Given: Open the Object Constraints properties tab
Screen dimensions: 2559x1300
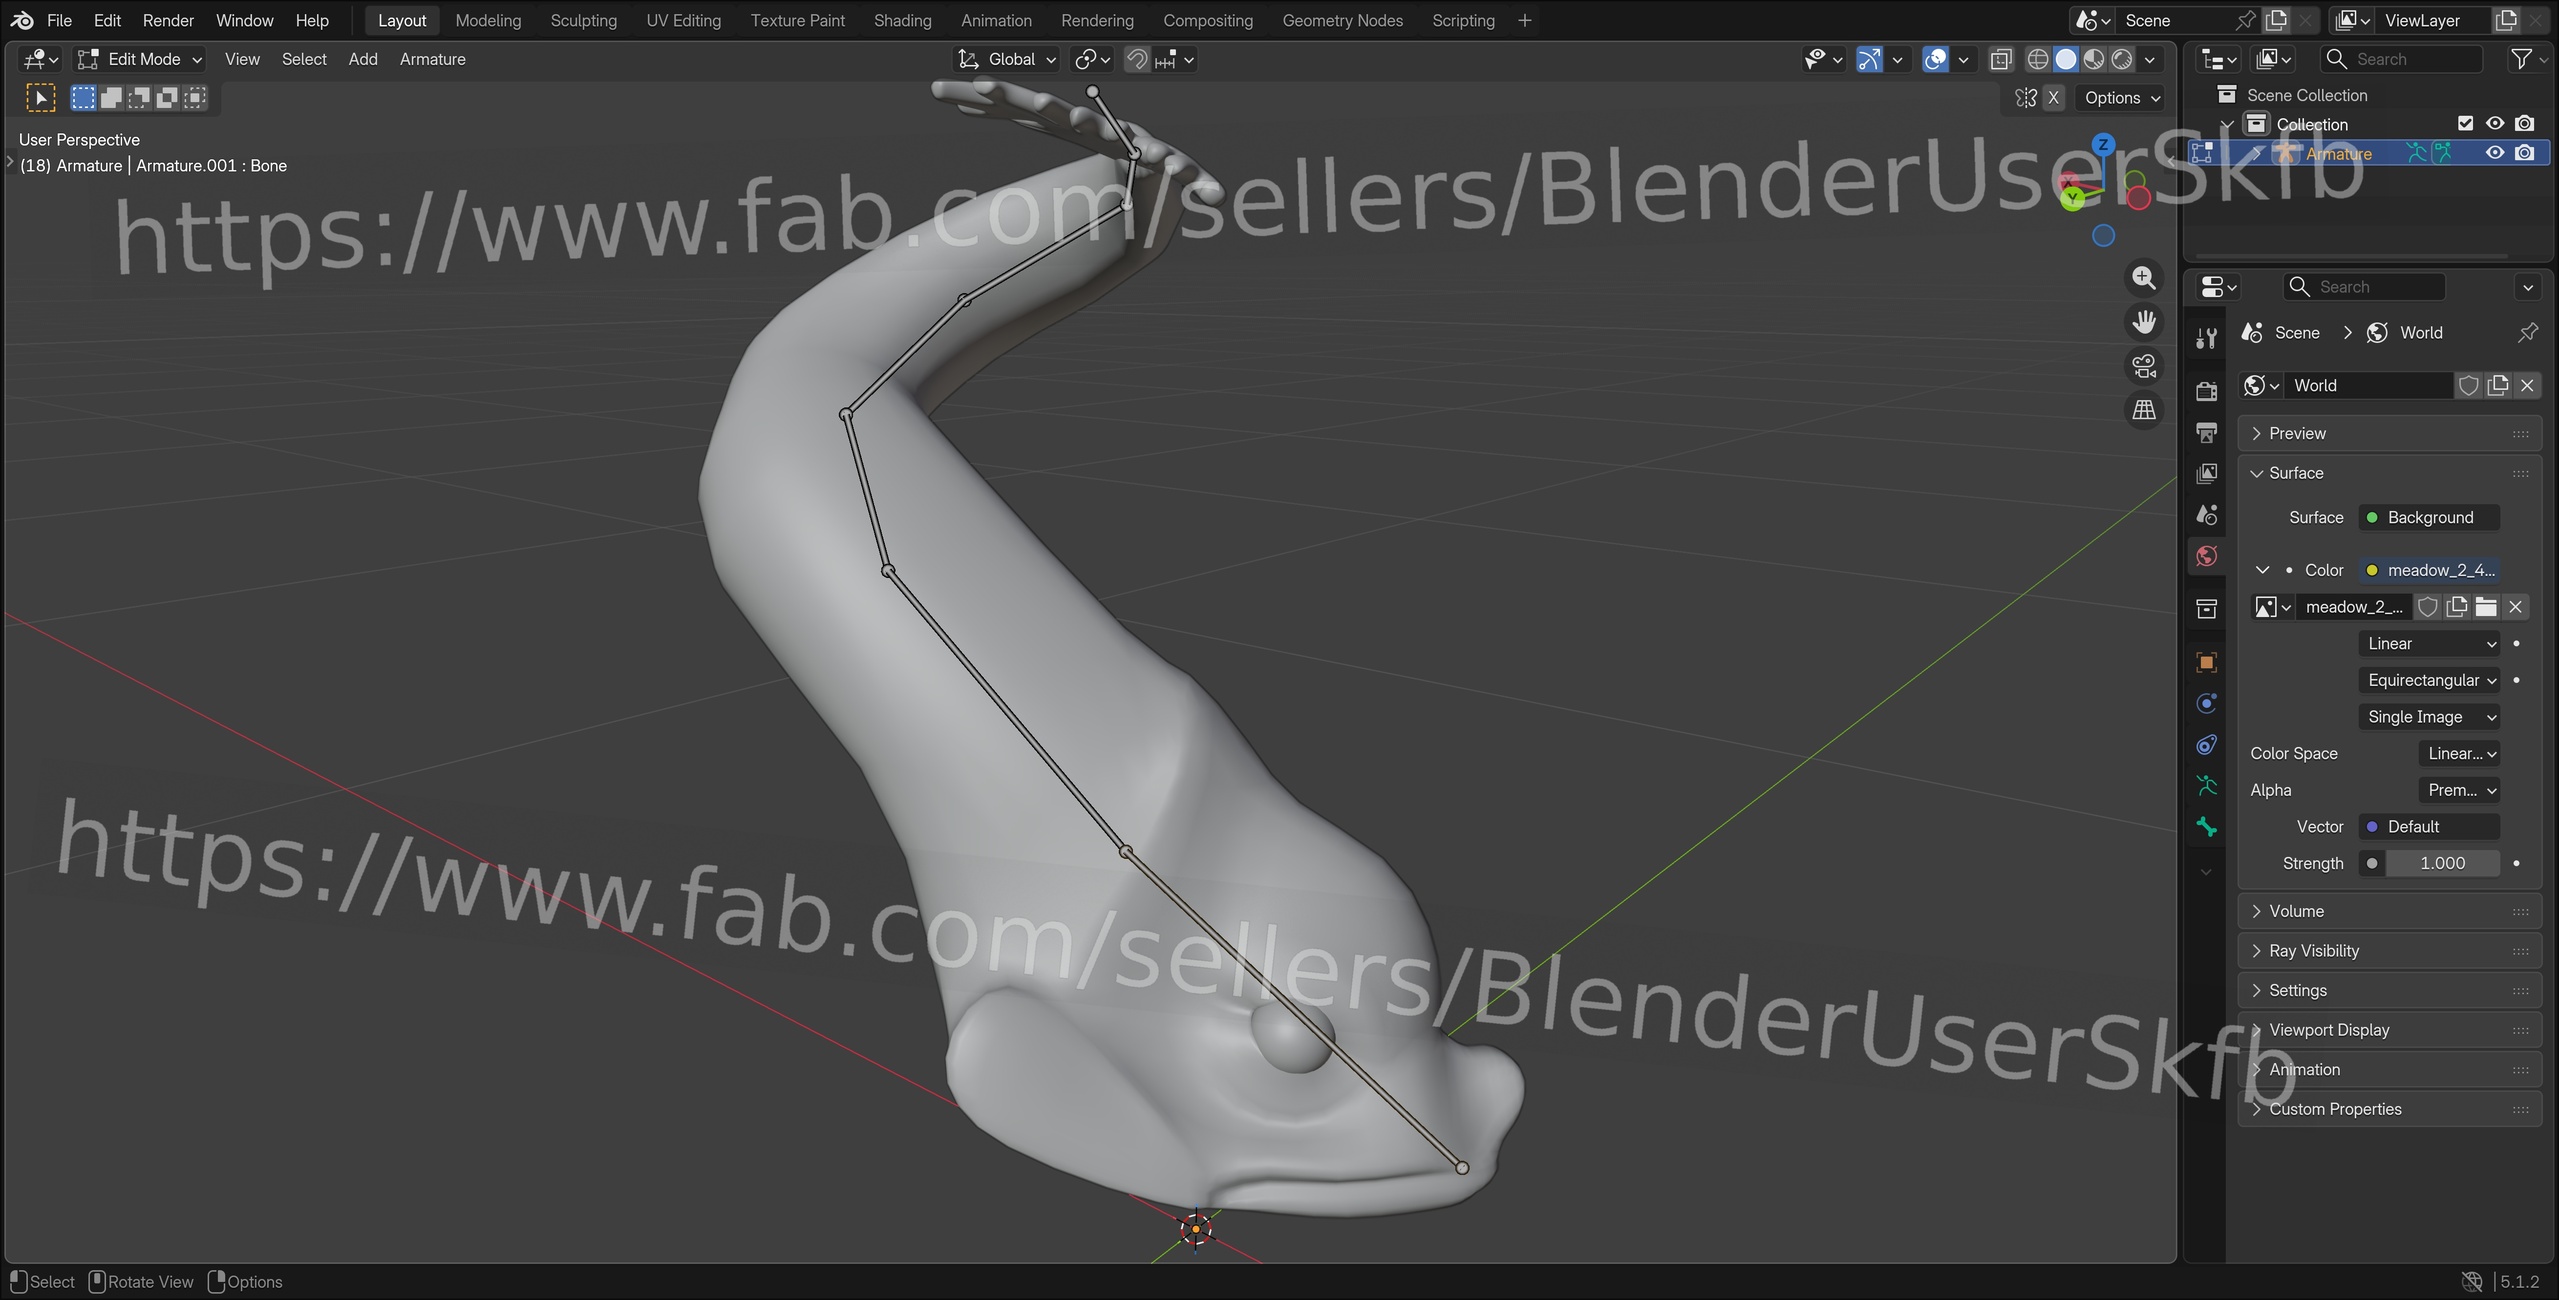Looking at the screenshot, I should [2206, 745].
